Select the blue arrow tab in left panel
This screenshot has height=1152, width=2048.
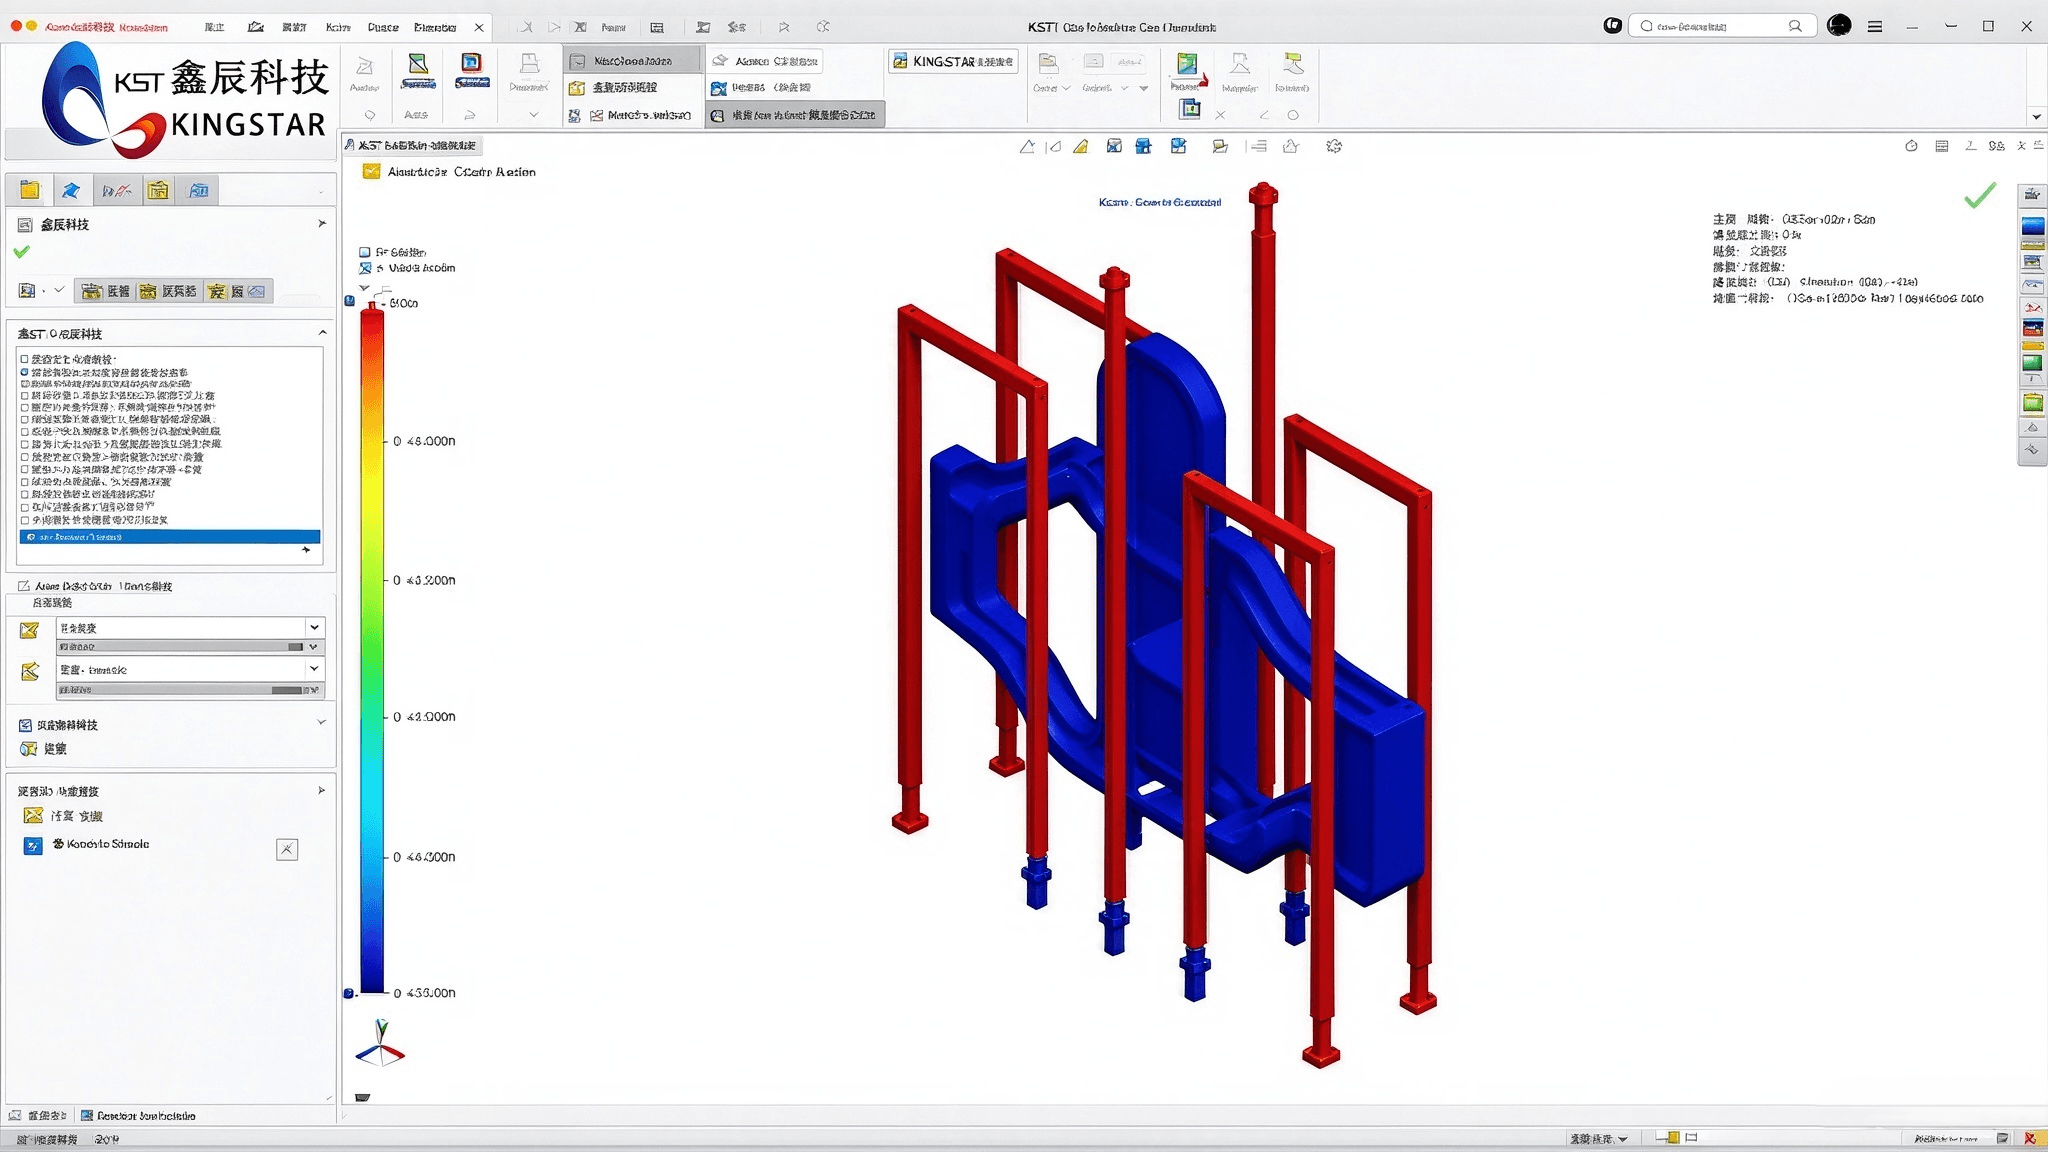pyautogui.click(x=71, y=190)
